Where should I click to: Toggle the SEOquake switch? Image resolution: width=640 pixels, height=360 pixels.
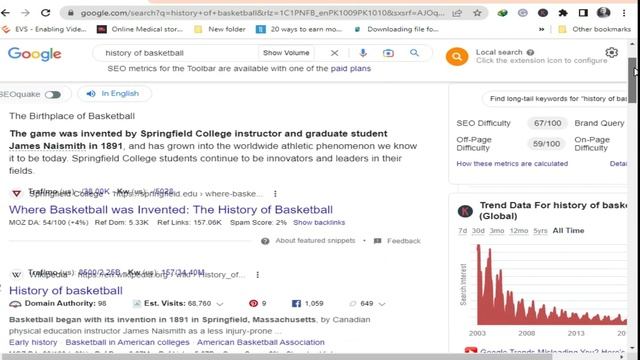(x=53, y=95)
